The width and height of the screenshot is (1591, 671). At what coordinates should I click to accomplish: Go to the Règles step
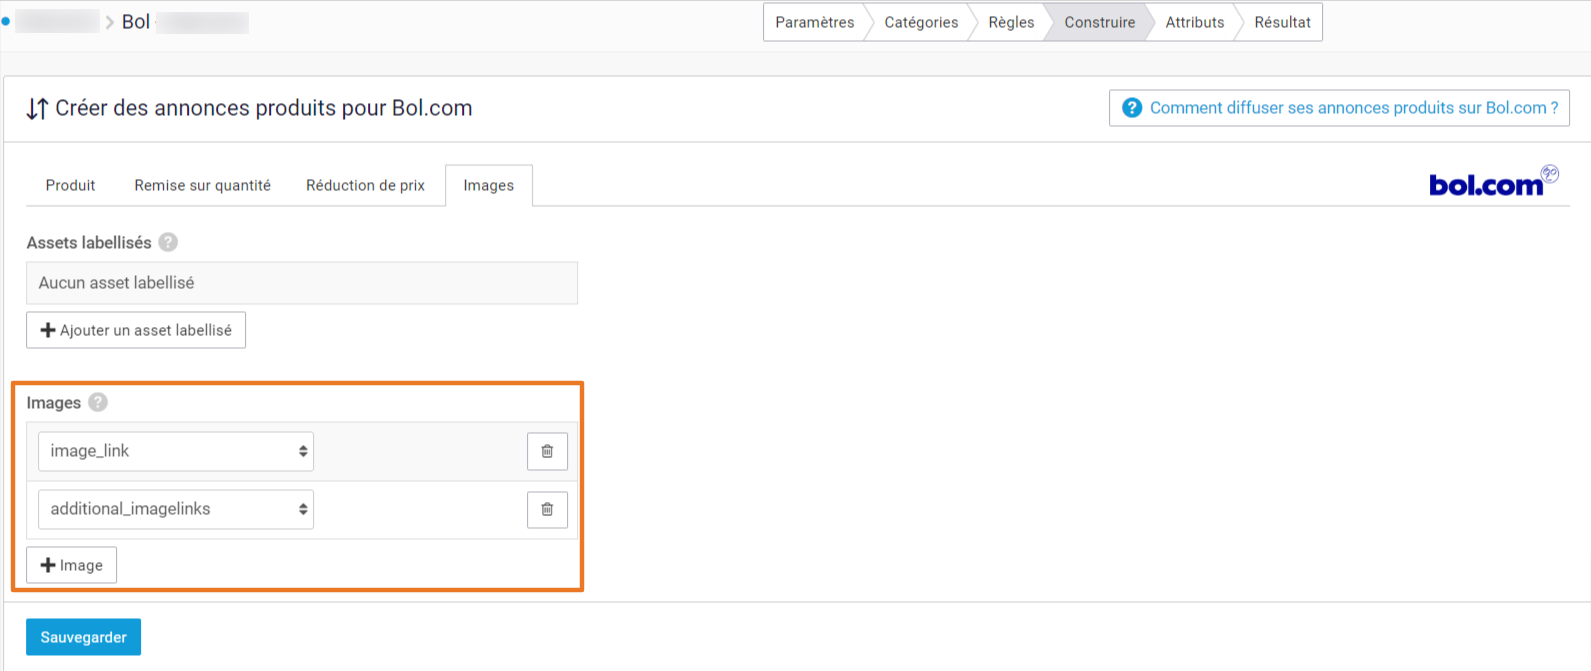click(x=1011, y=22)
